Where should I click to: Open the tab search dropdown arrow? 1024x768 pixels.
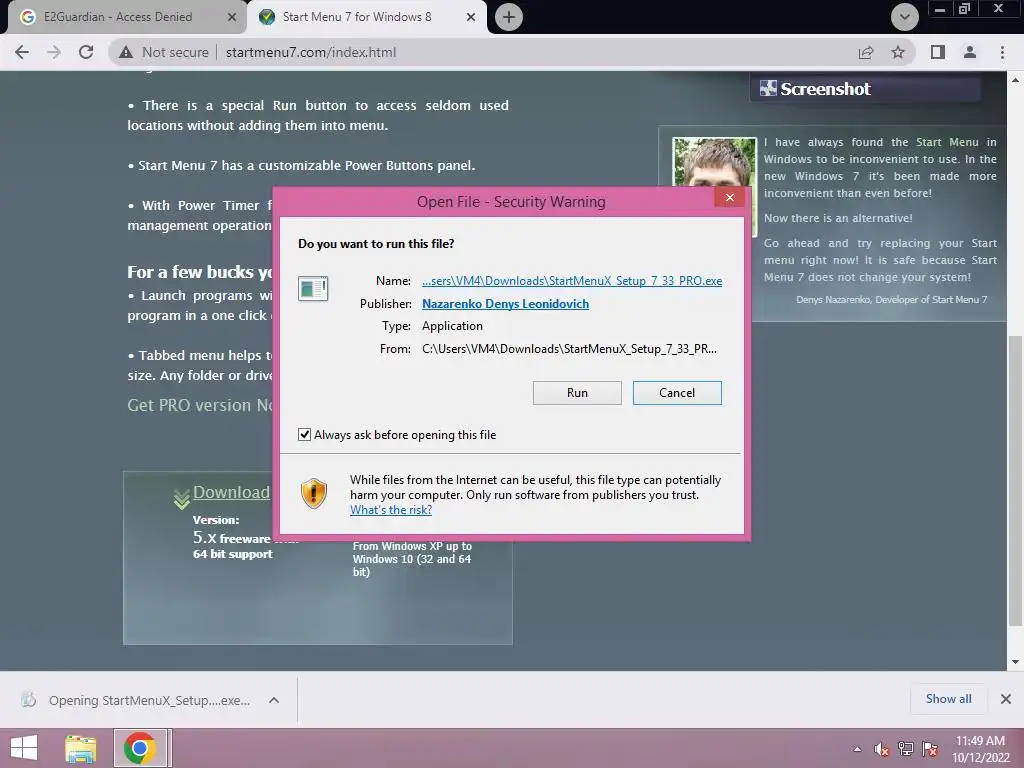tap(904, 17)
